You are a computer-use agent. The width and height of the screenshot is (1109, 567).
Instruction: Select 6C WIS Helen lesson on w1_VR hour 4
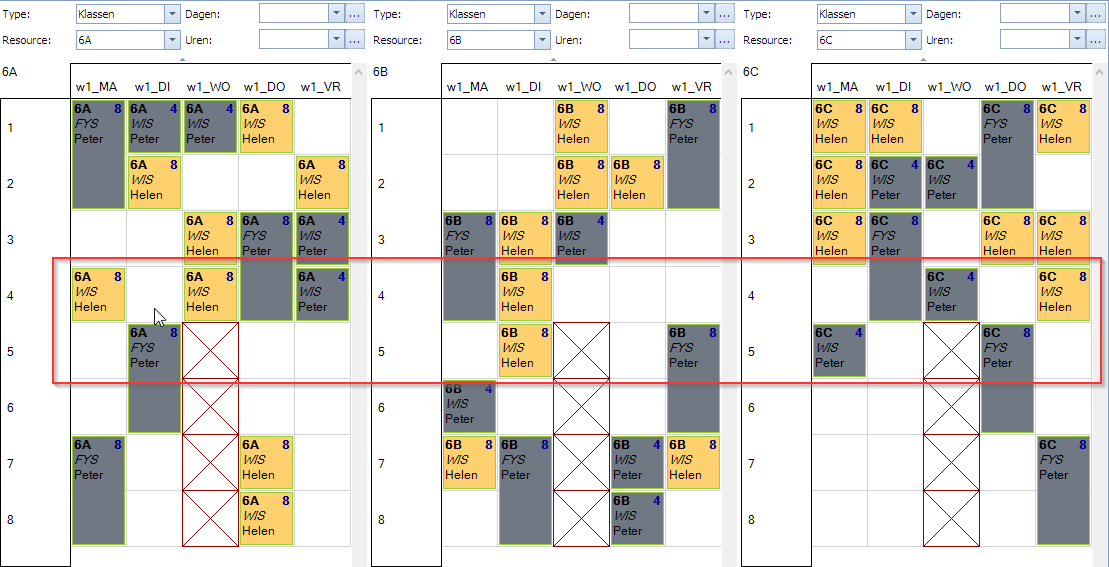pos(1064,294)
